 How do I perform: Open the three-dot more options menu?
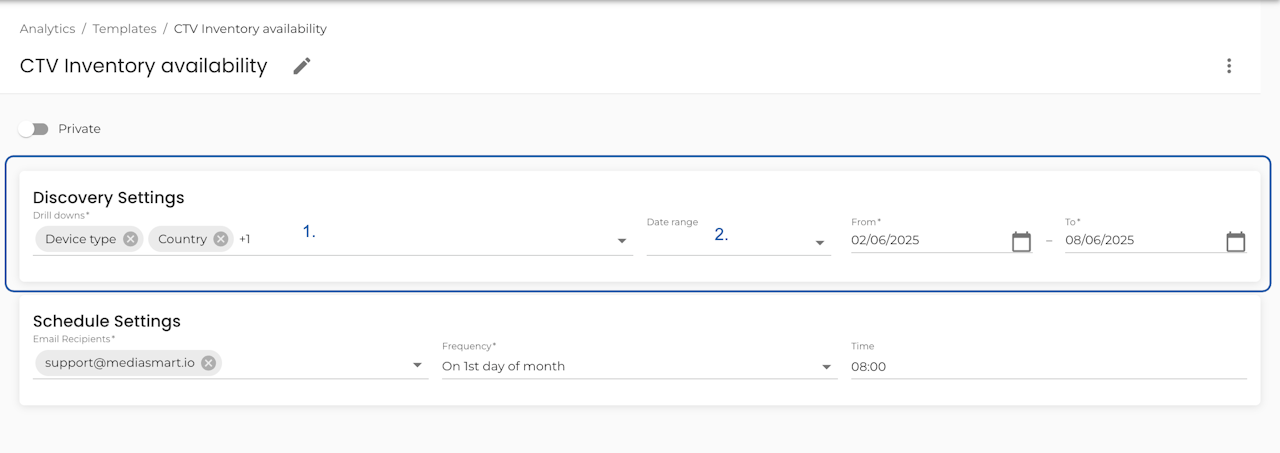tap(1229, 66)
